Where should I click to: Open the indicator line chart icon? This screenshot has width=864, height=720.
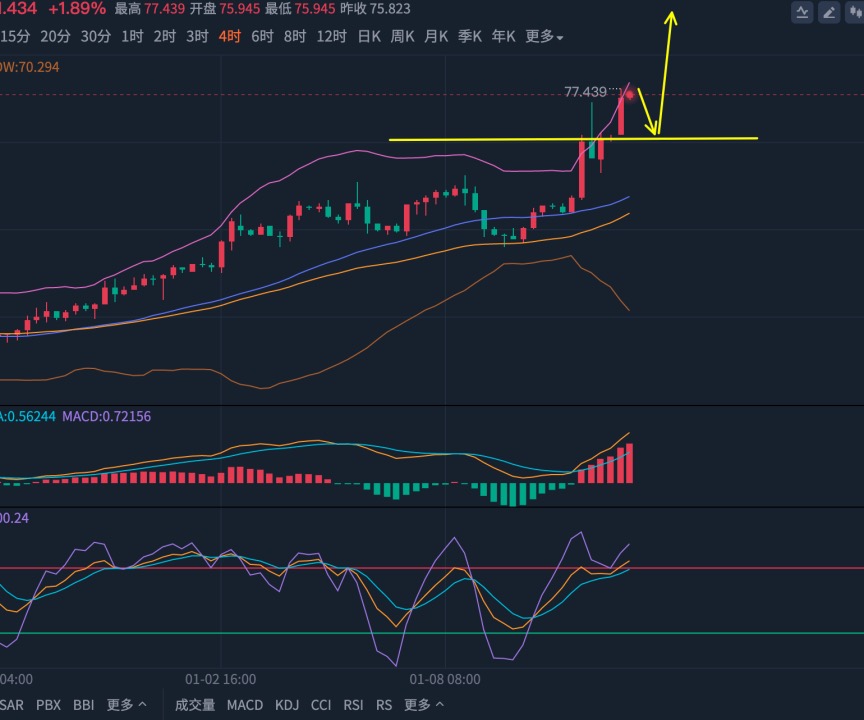[x=802, y=12]
